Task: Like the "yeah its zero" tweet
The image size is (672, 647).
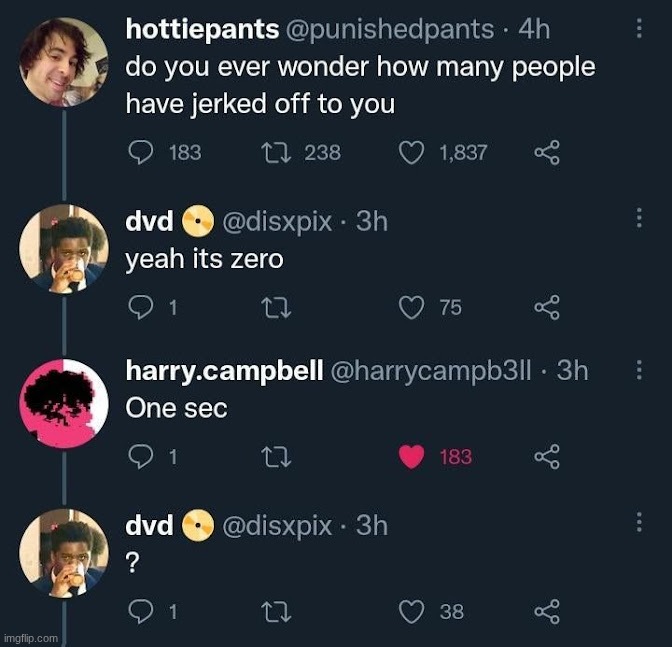Action: click(411, 307)
